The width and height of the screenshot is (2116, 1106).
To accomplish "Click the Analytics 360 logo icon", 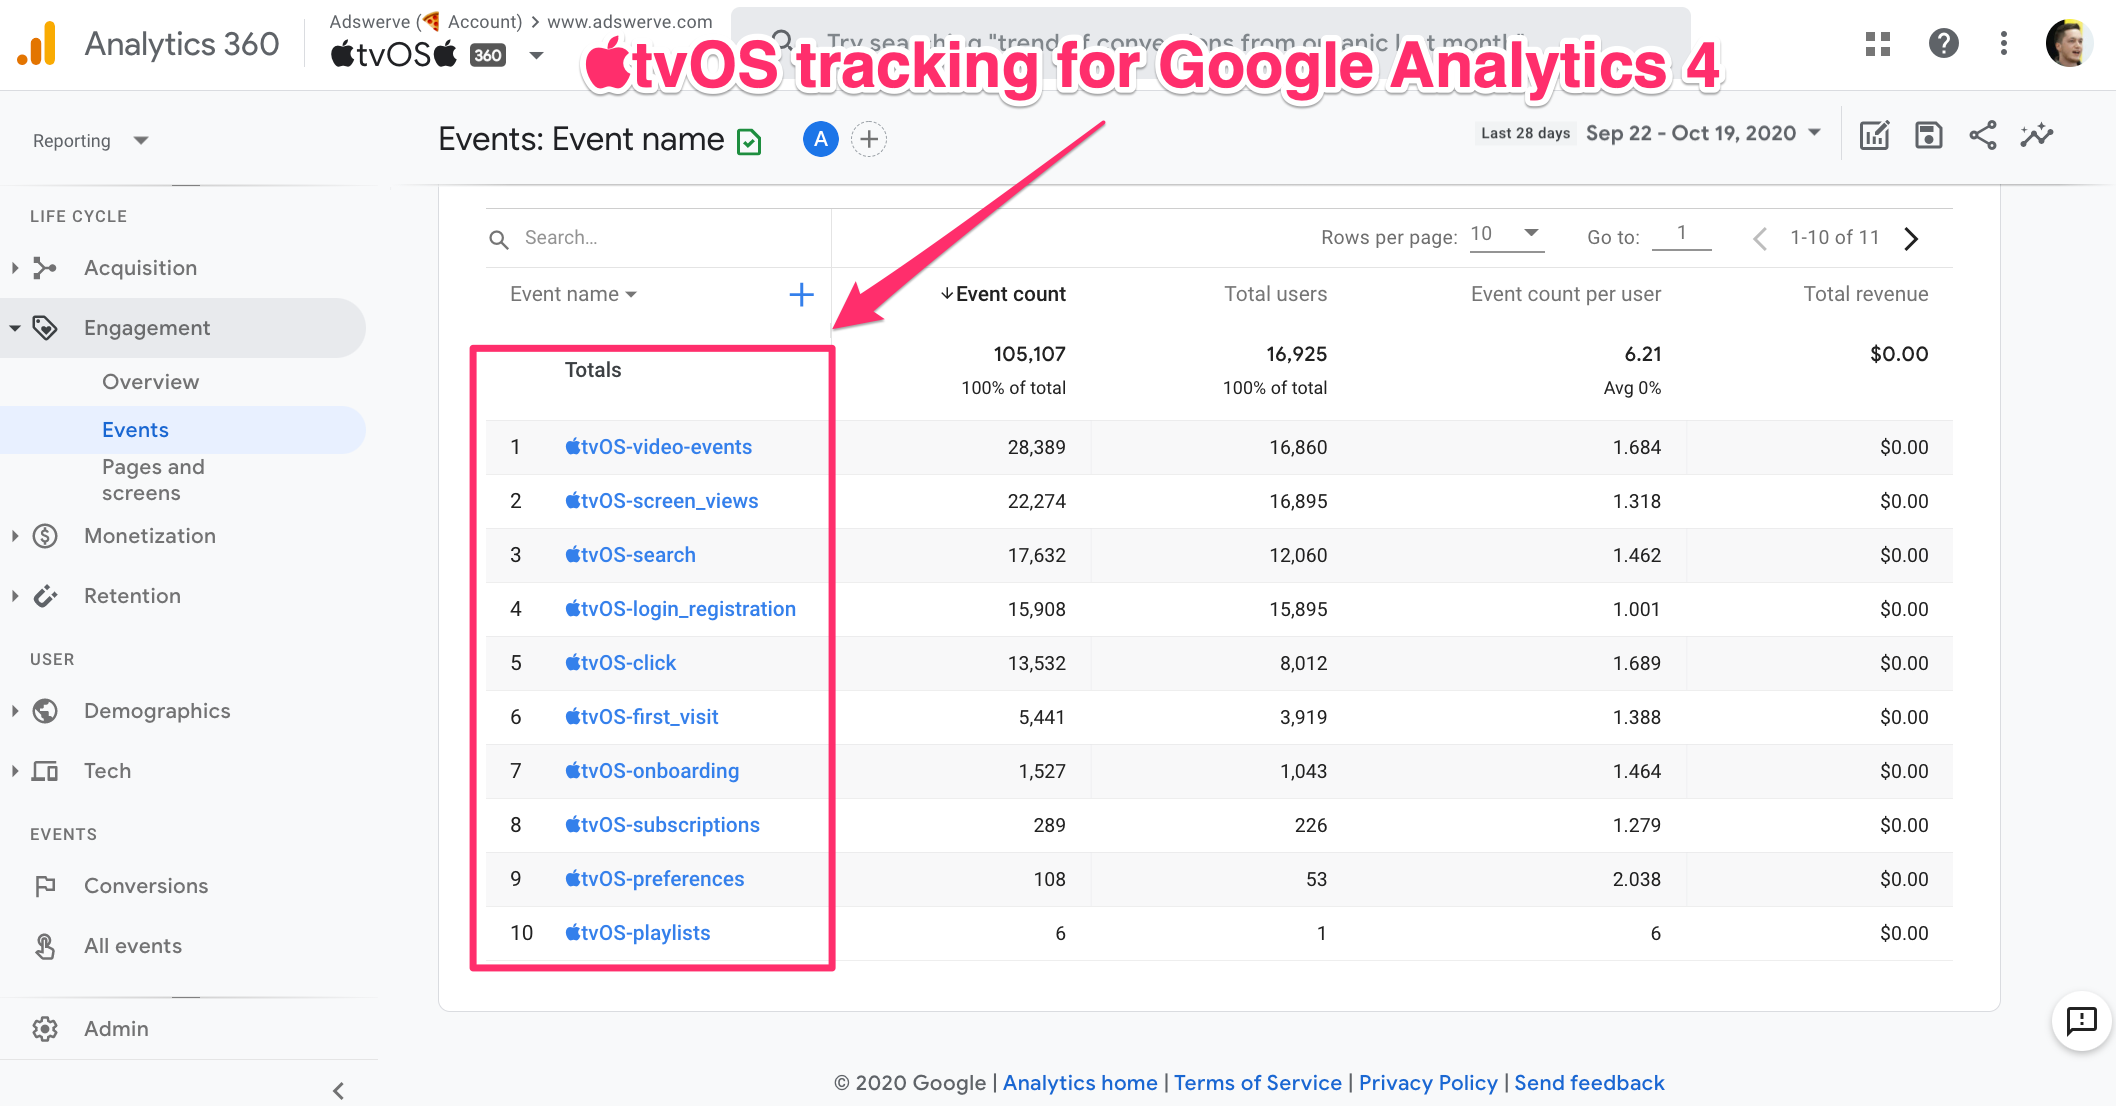I will click(37, 44).
